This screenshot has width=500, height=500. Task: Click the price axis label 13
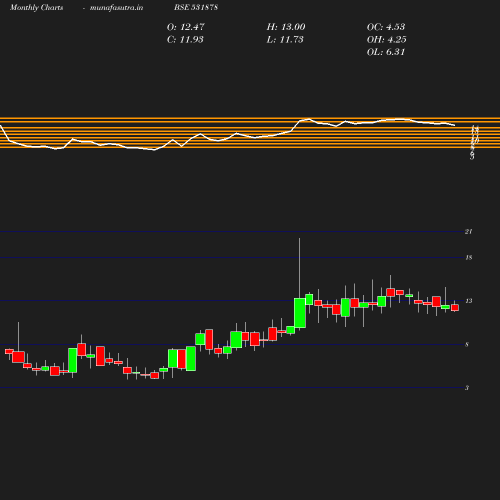469,301
